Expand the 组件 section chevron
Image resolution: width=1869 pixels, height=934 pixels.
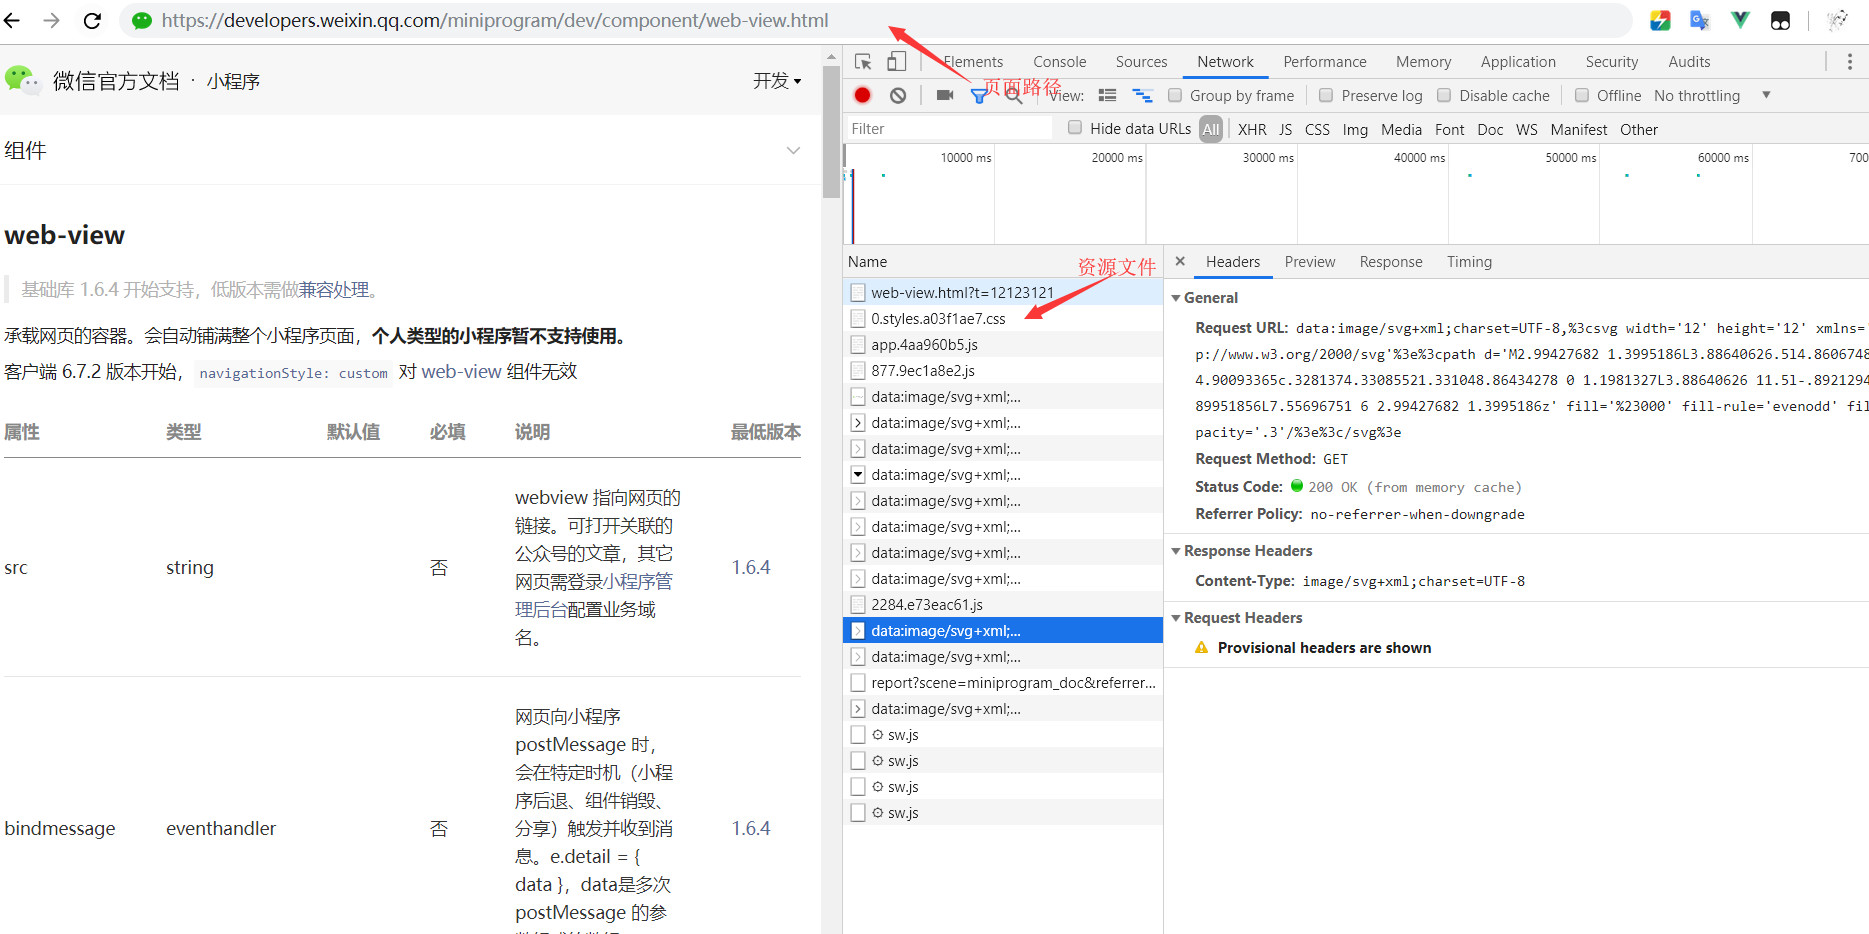pos(793,151)
